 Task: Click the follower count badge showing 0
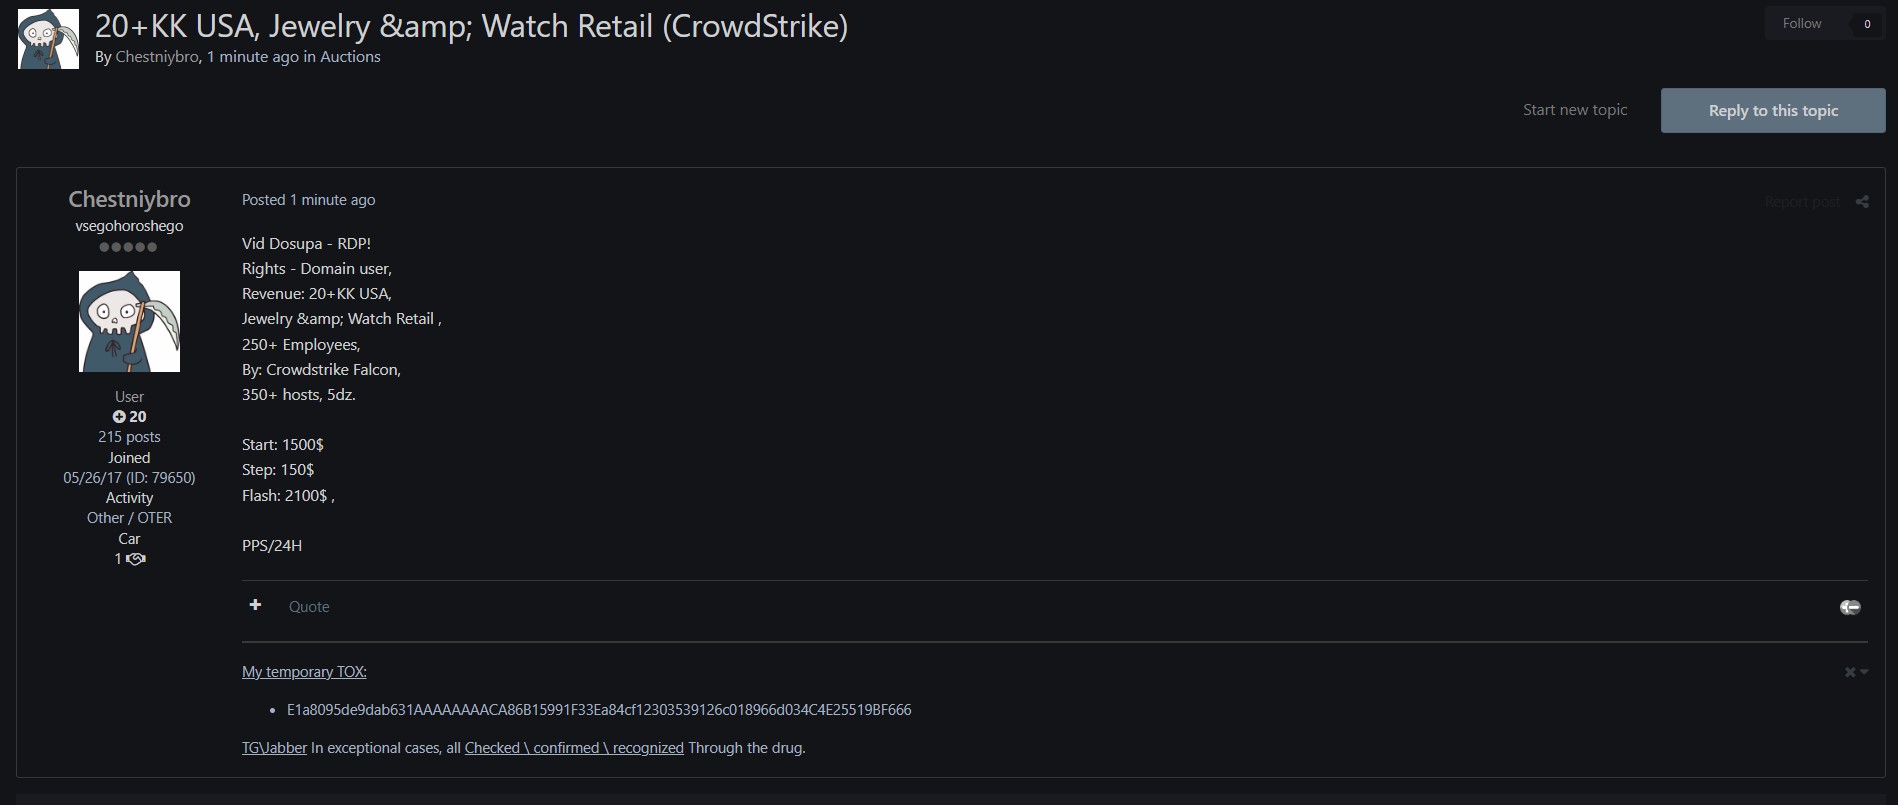click(1867, 24)
